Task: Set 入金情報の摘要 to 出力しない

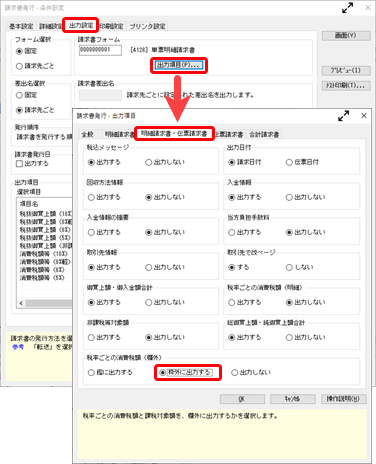Action: pyautogui.click(x=165, y=232)
